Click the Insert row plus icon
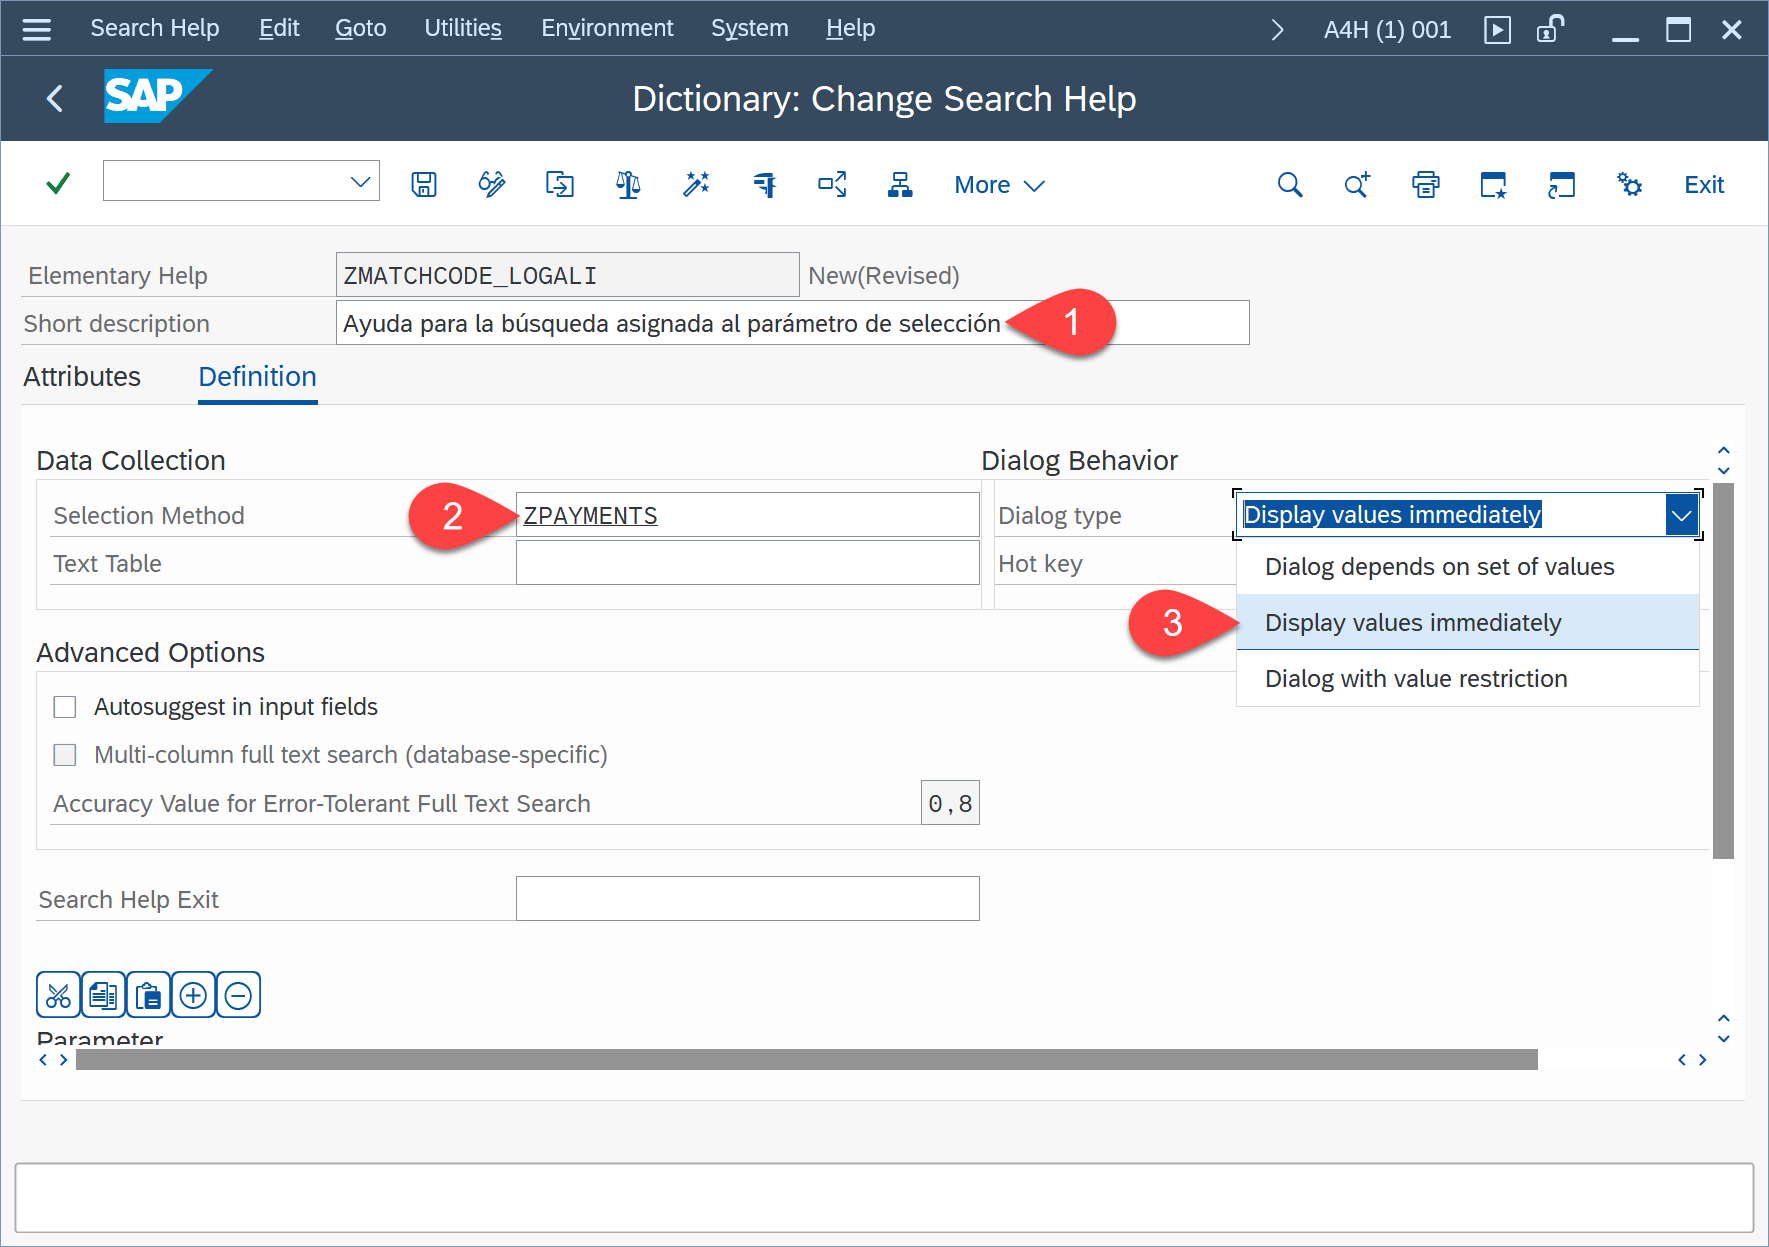Screen dimensions: 1769x1247 [x=193, y=996]
